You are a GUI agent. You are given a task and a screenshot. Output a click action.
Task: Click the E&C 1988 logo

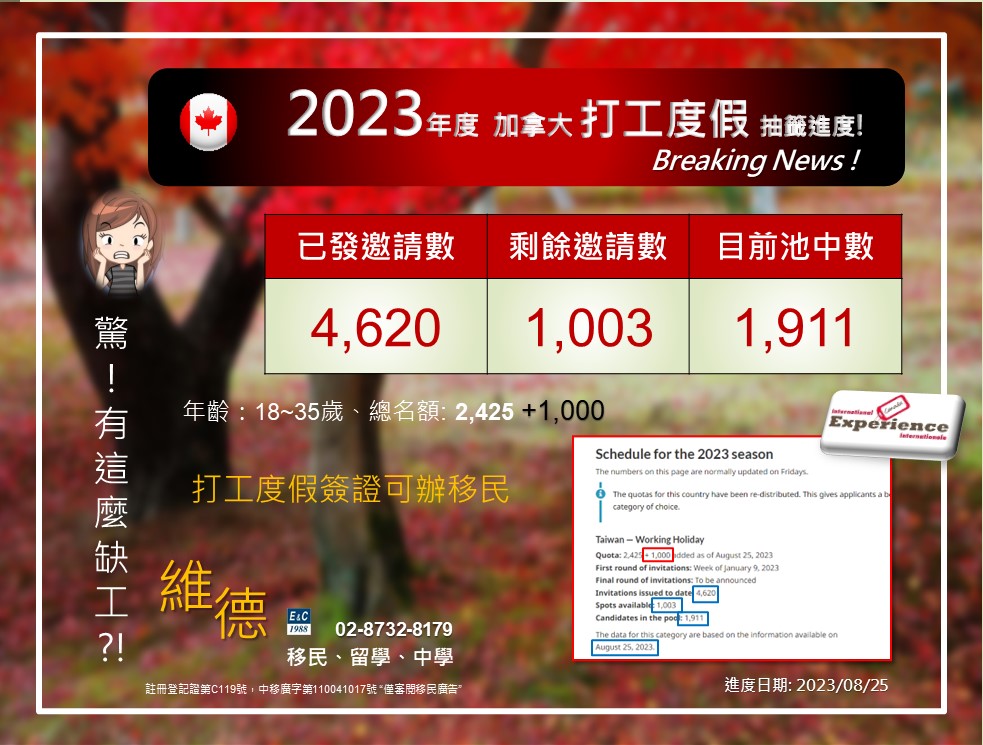pyautogui.click(x=298, y=621)
